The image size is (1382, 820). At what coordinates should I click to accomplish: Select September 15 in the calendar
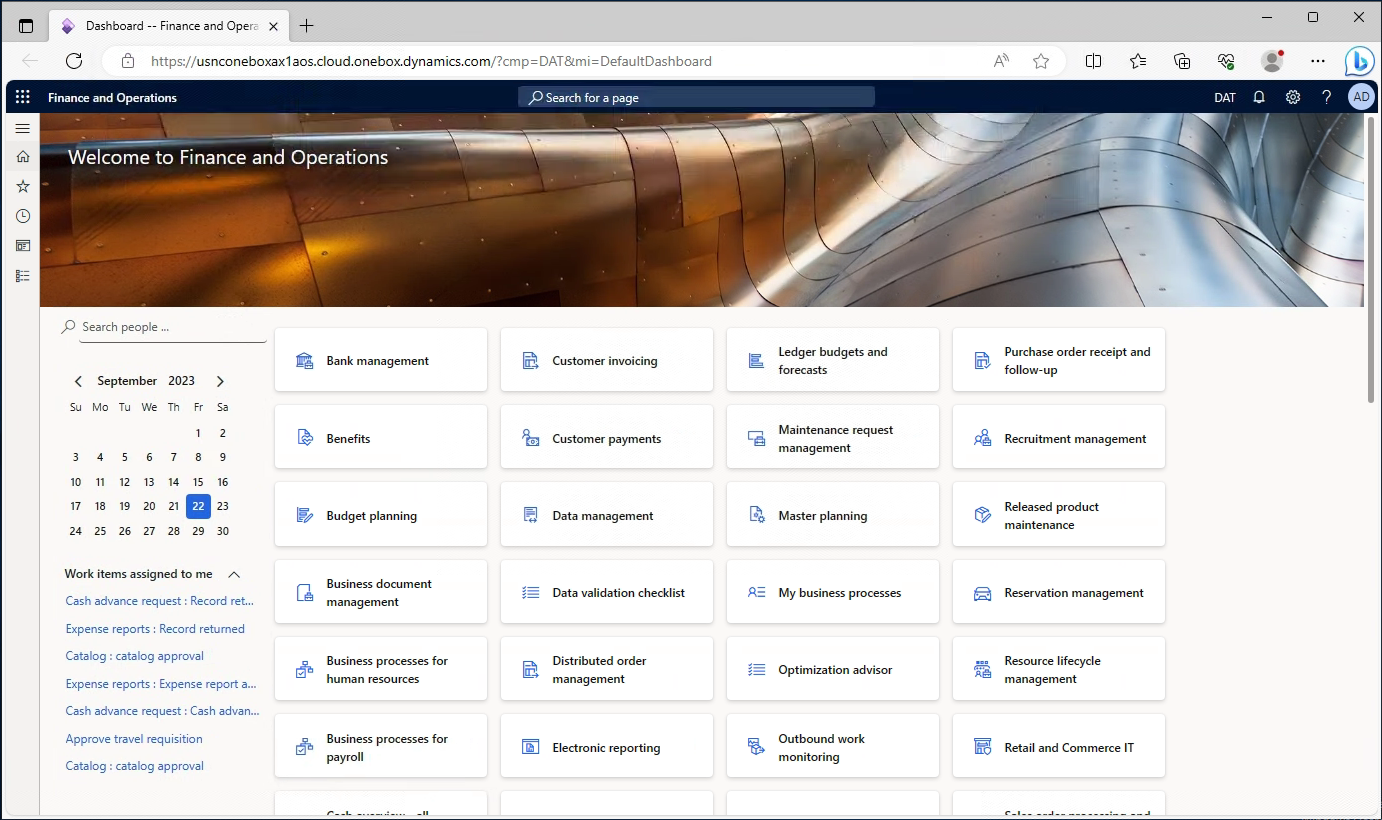[198, 482]
